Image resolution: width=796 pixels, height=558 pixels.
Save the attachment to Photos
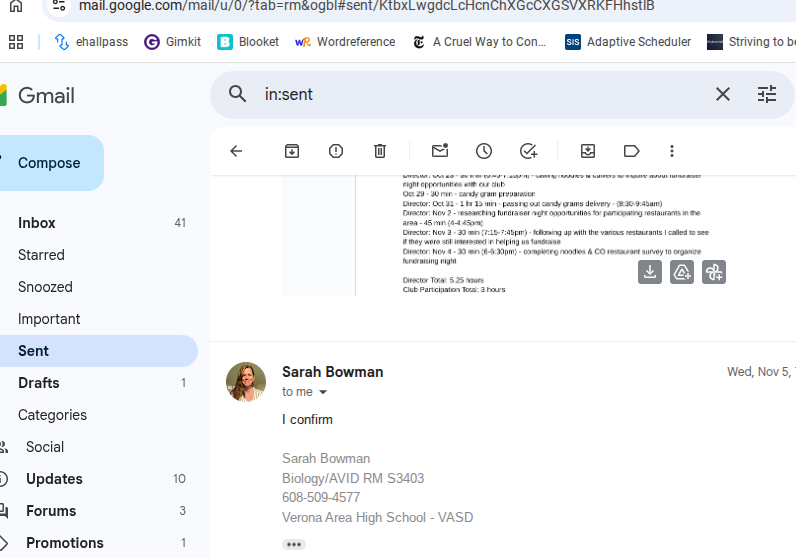[x=714, y=272]
